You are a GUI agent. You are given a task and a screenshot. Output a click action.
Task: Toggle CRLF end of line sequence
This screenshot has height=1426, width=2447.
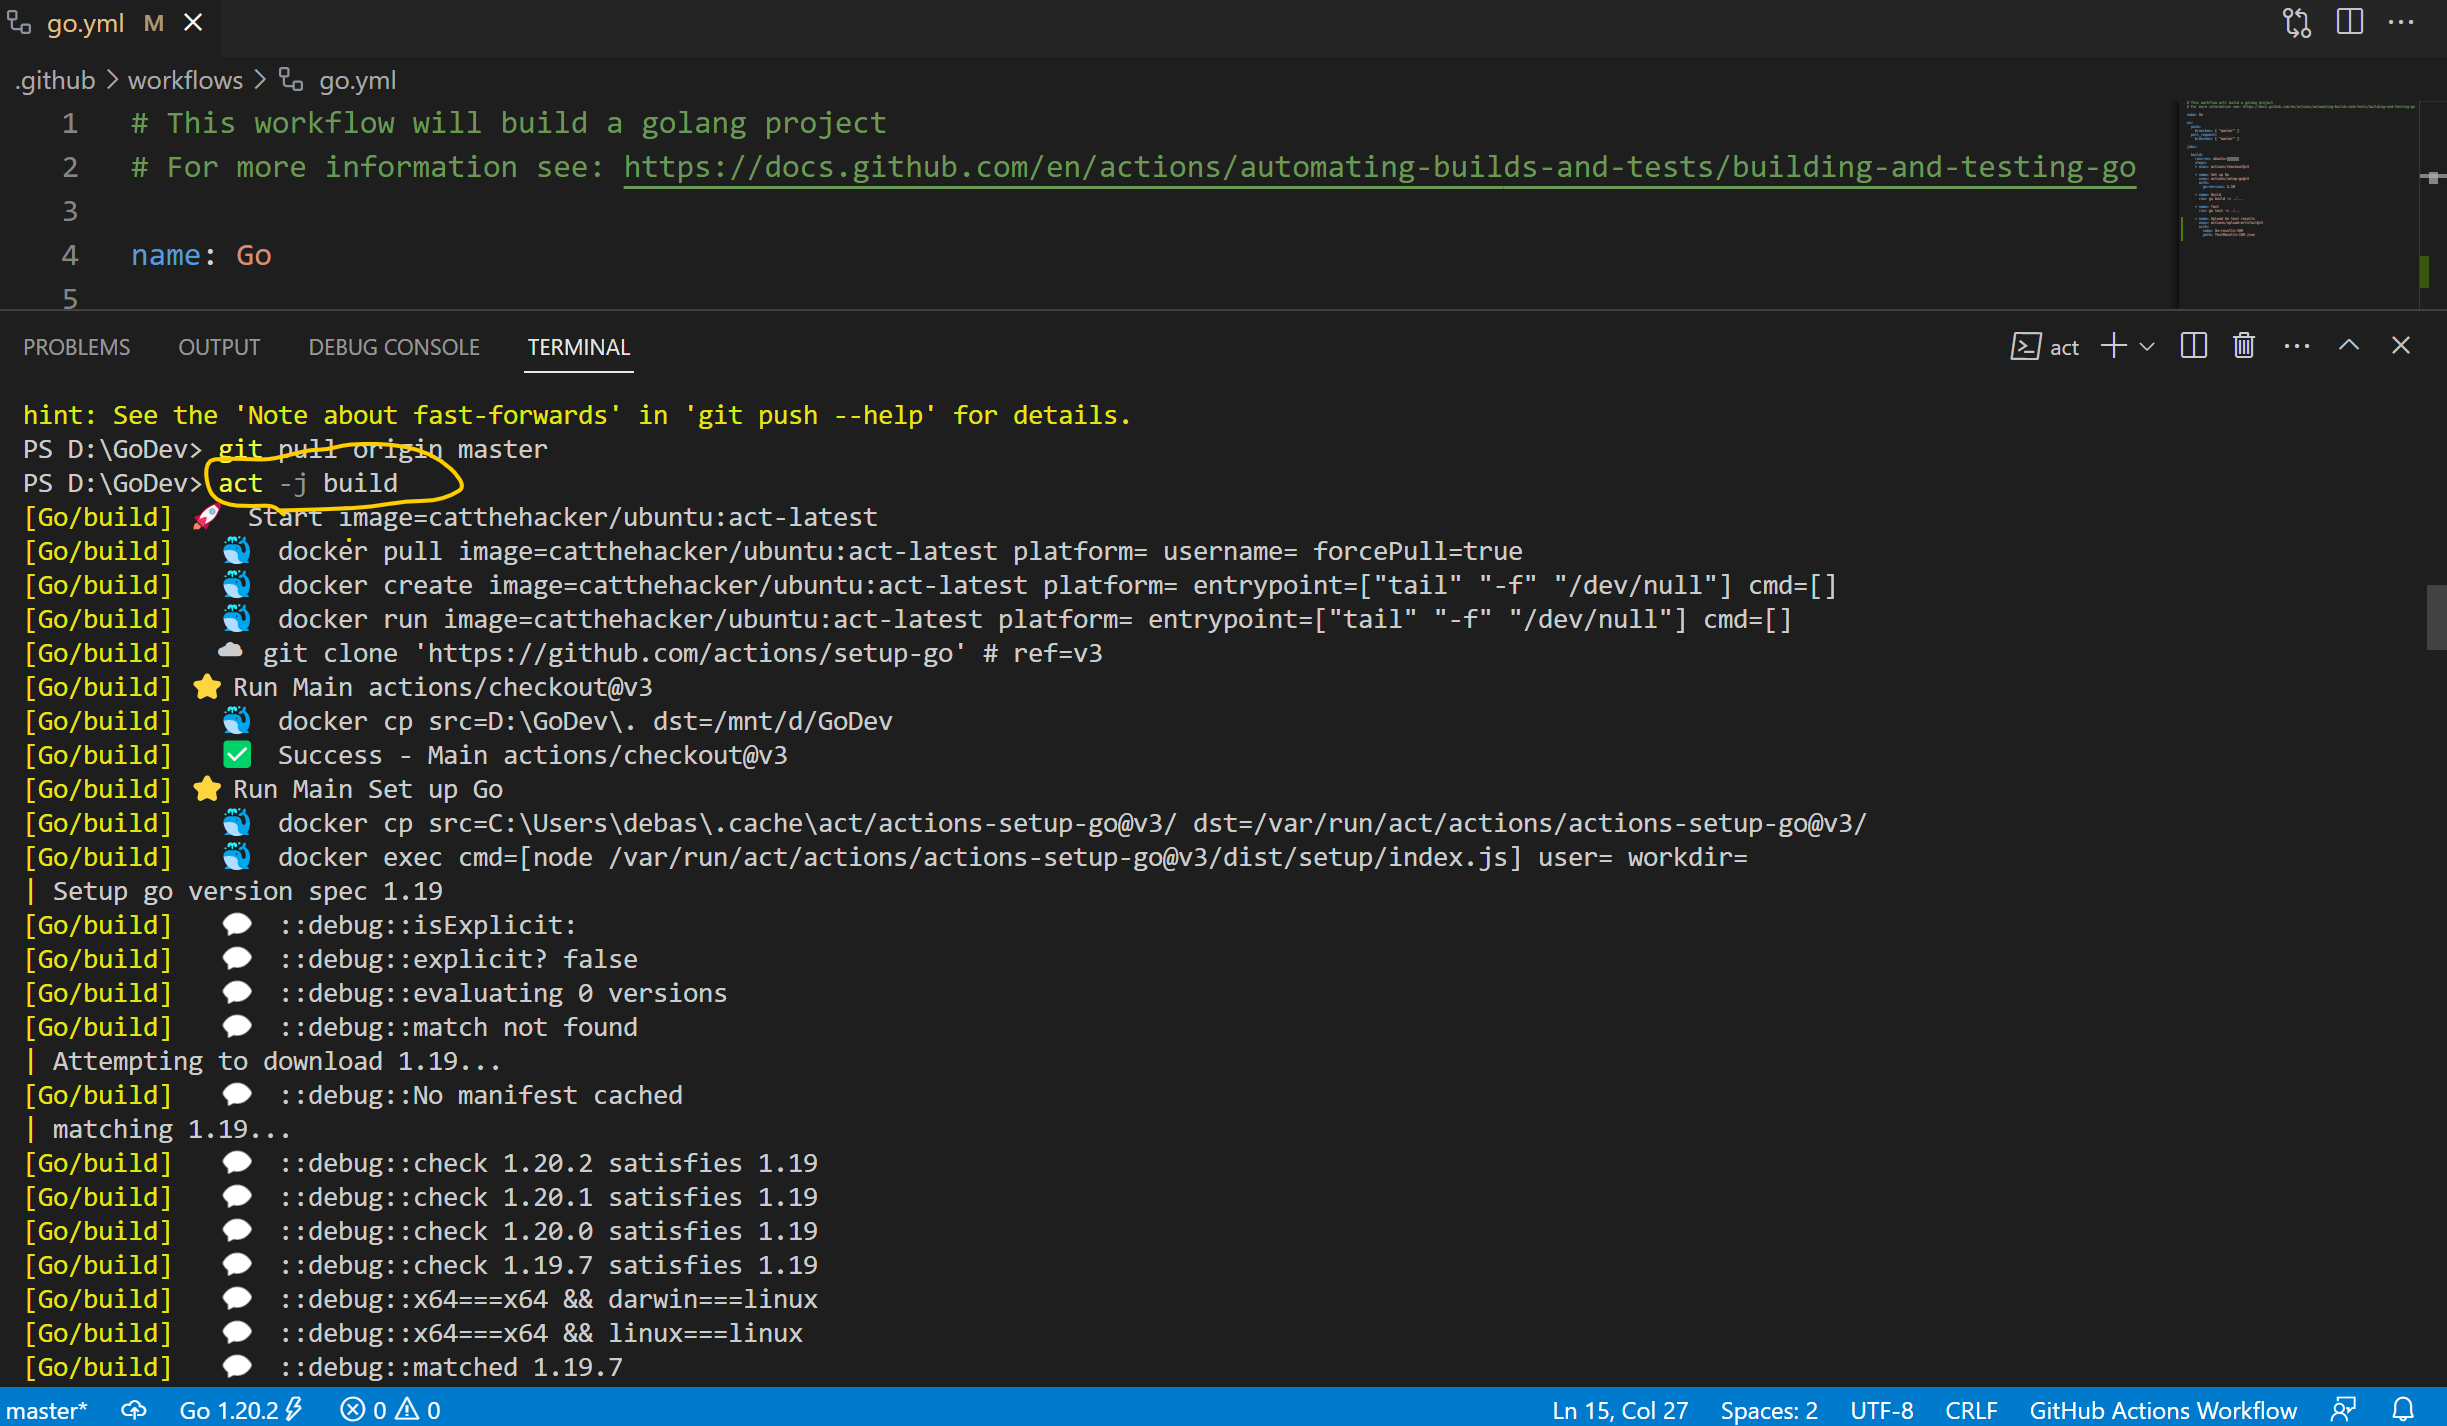[1970, 1410]
